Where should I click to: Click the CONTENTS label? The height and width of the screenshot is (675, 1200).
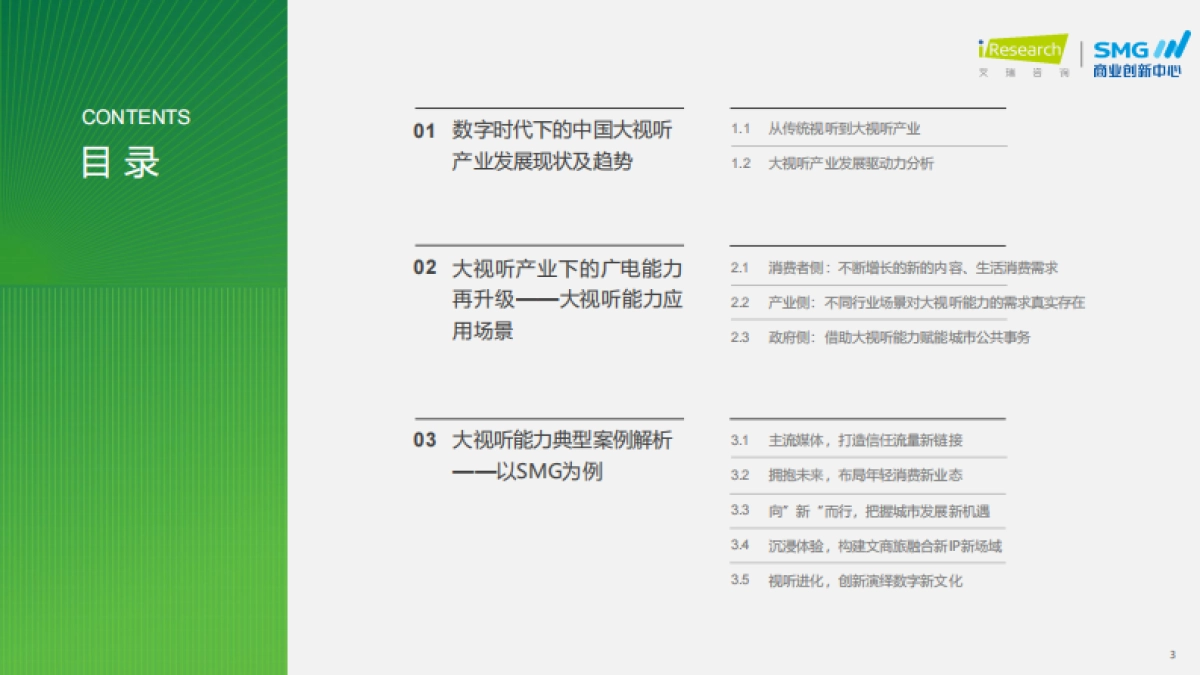point(136,117)
